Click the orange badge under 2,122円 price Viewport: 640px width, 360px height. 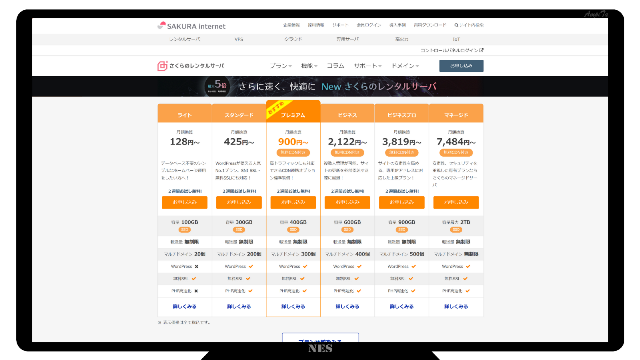(347, 153)
